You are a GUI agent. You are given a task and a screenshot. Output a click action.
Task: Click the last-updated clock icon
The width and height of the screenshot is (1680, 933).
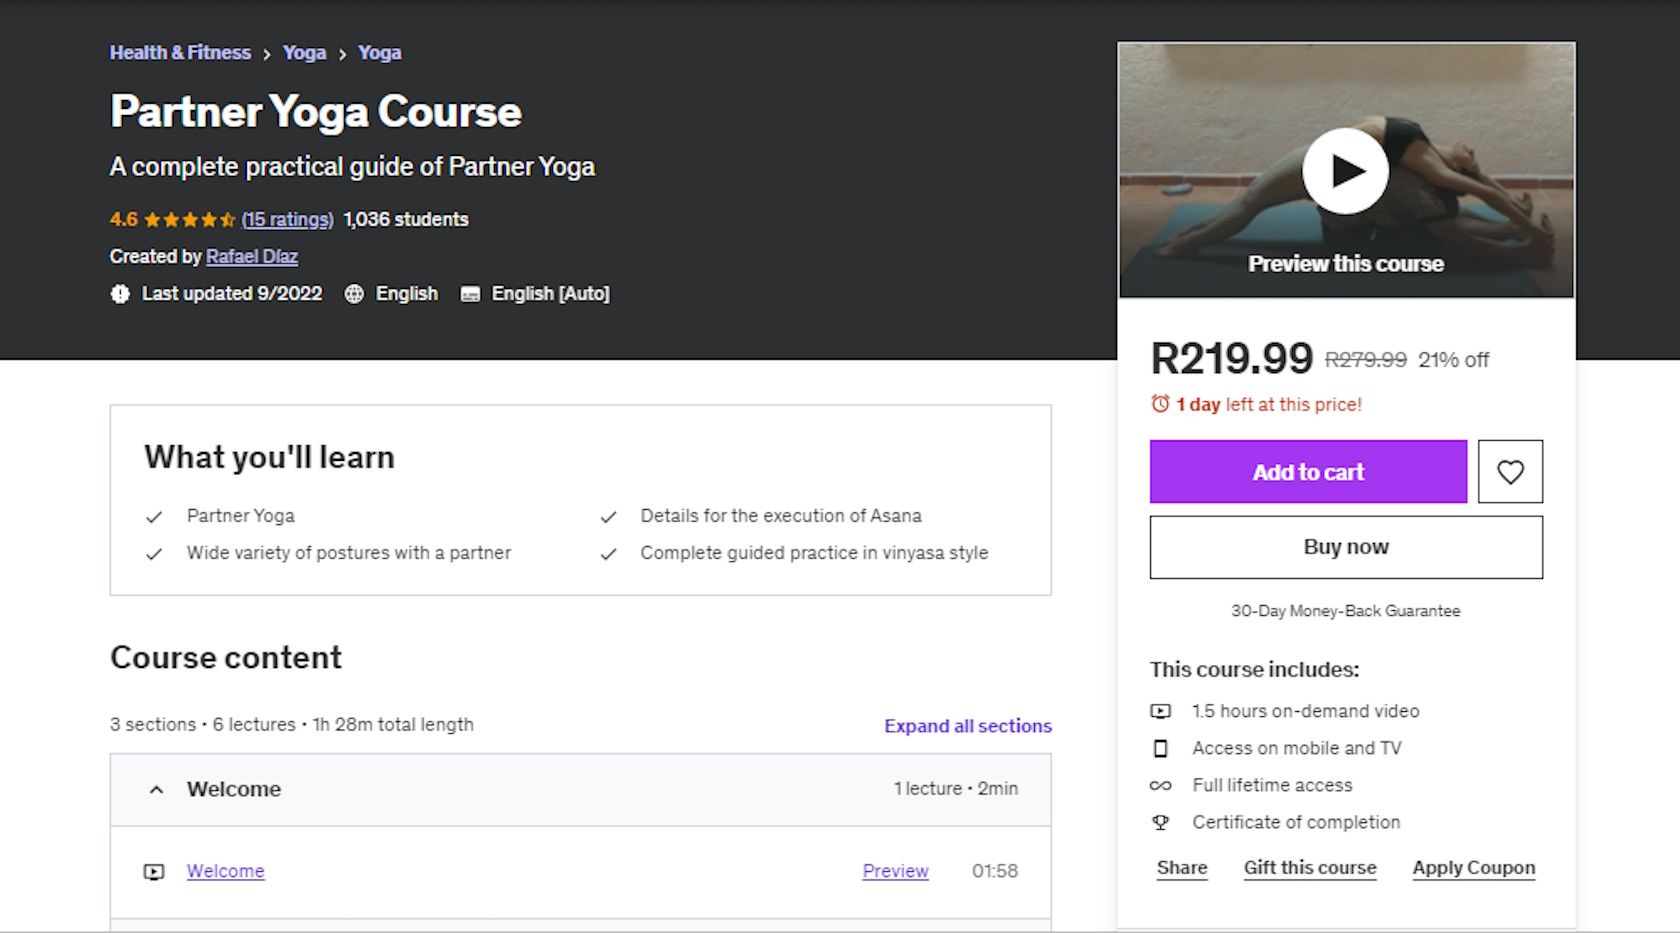pos(119,293)
